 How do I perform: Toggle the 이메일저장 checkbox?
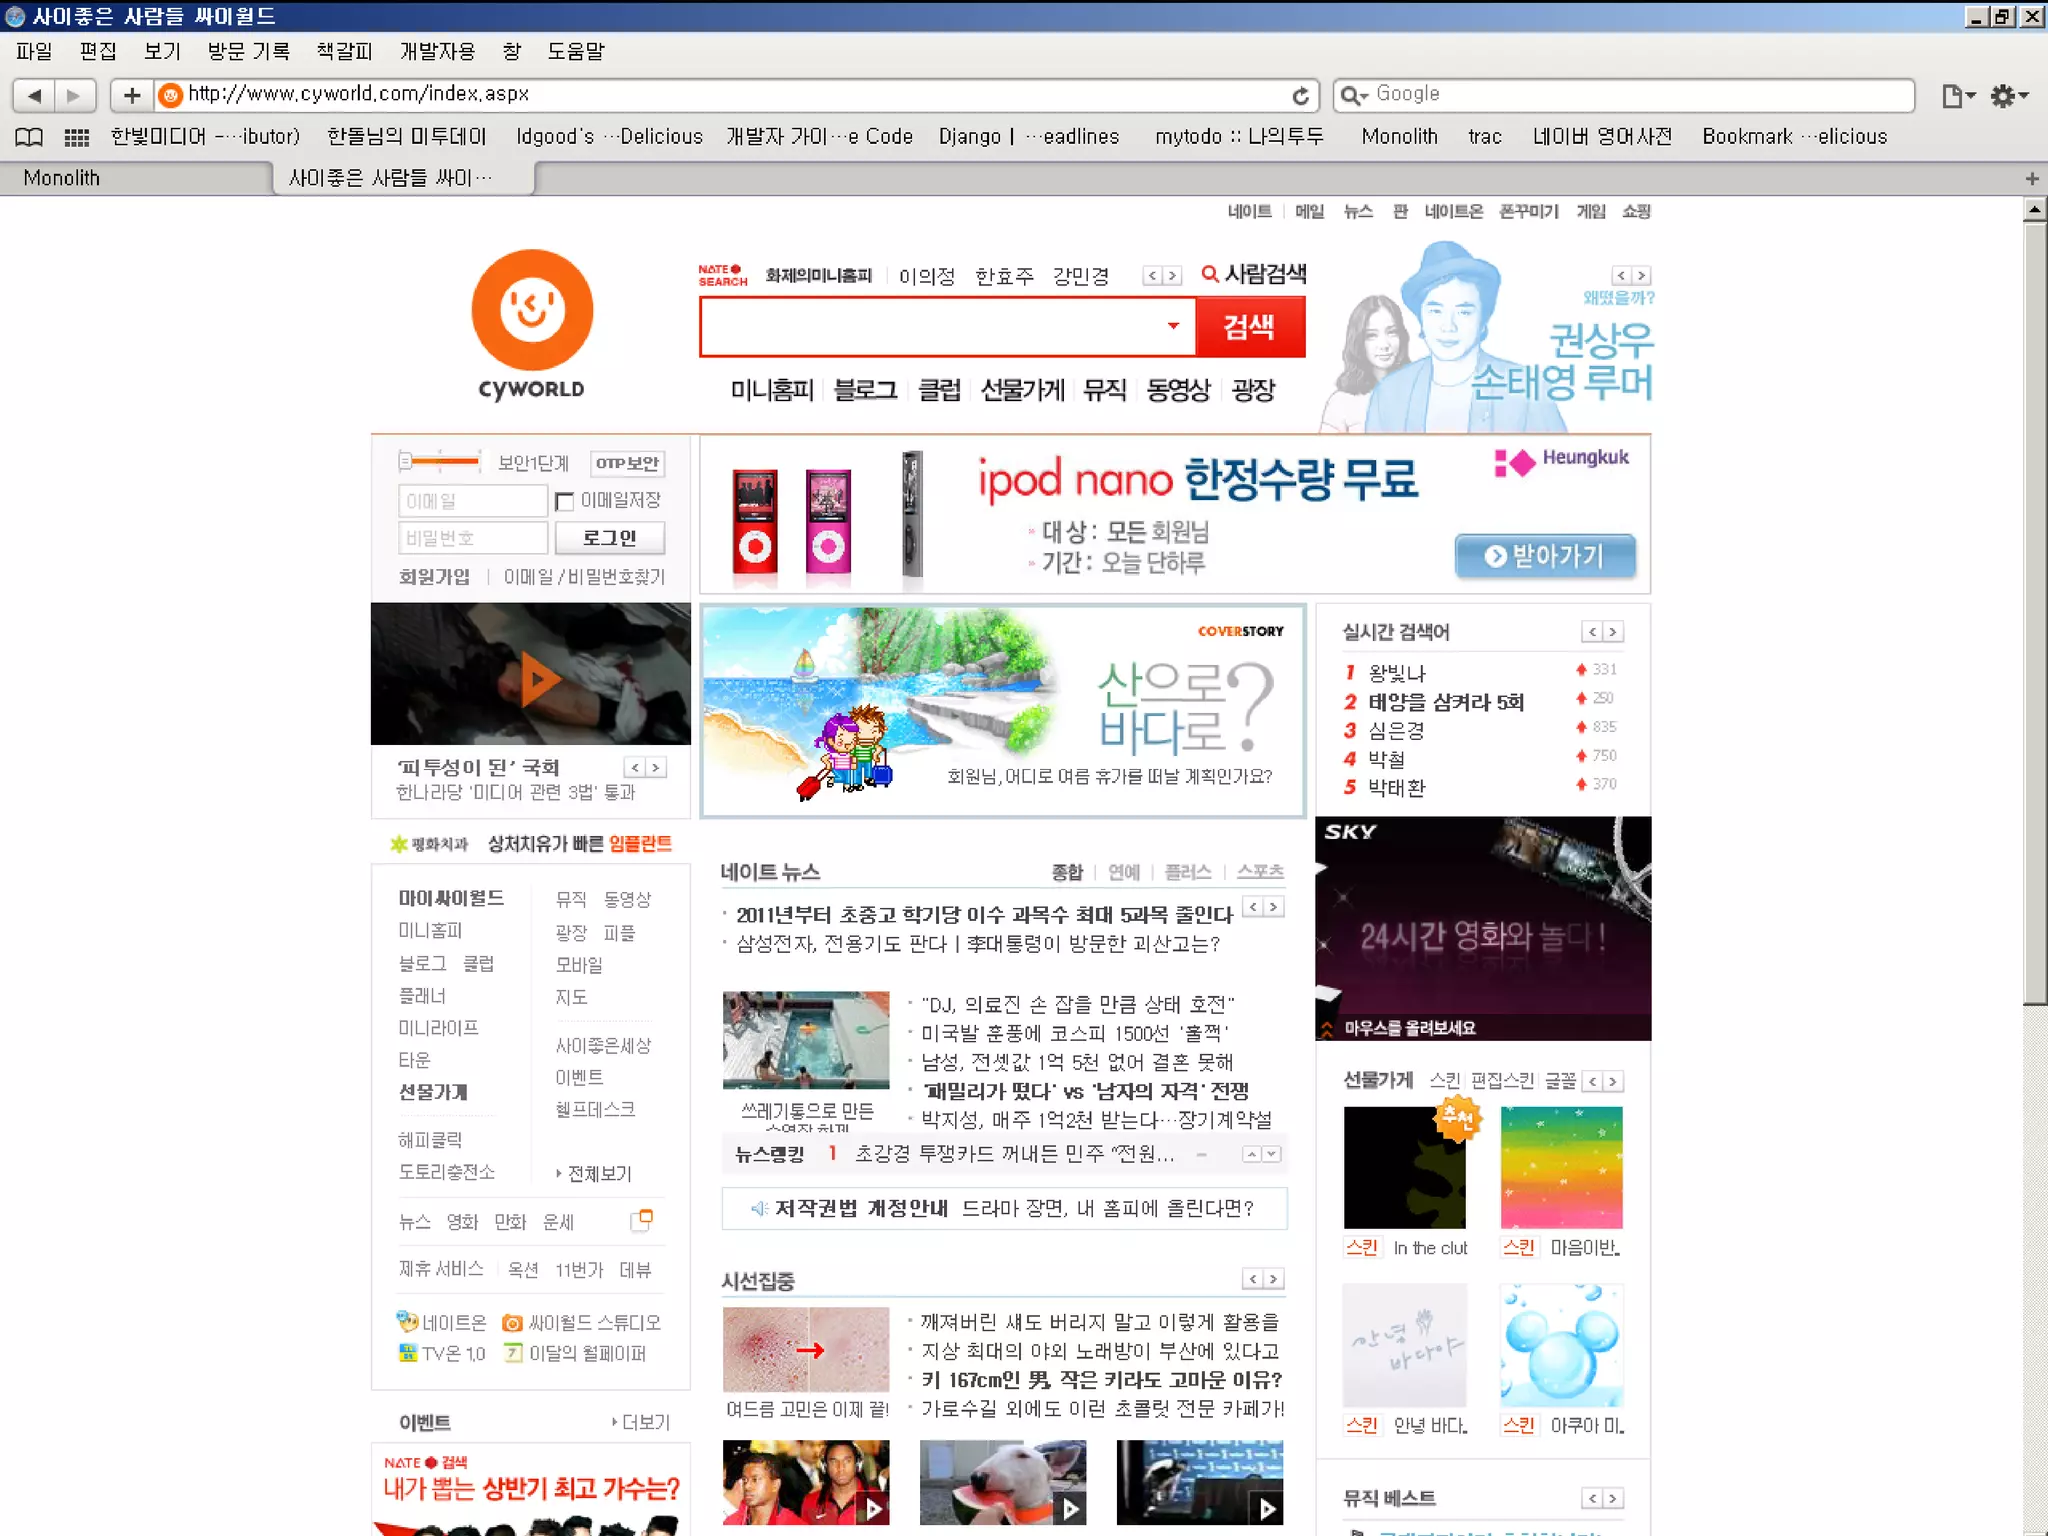click(x=565, y=501)
